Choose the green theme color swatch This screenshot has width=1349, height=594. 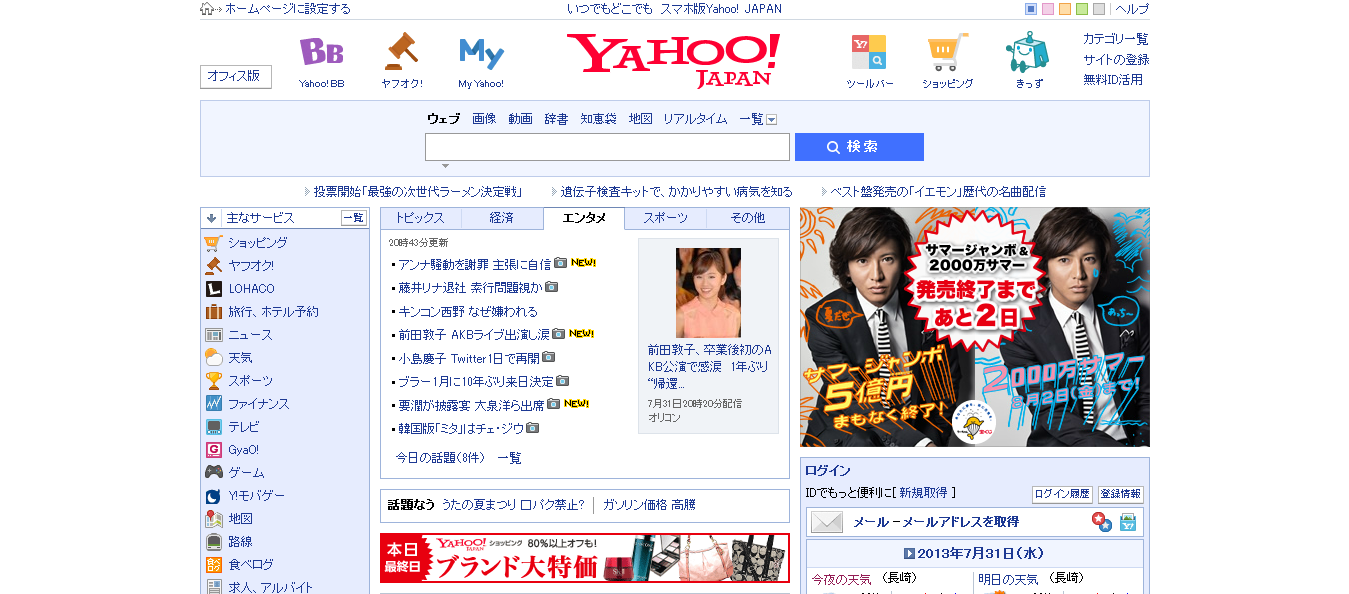(1082, 9)
